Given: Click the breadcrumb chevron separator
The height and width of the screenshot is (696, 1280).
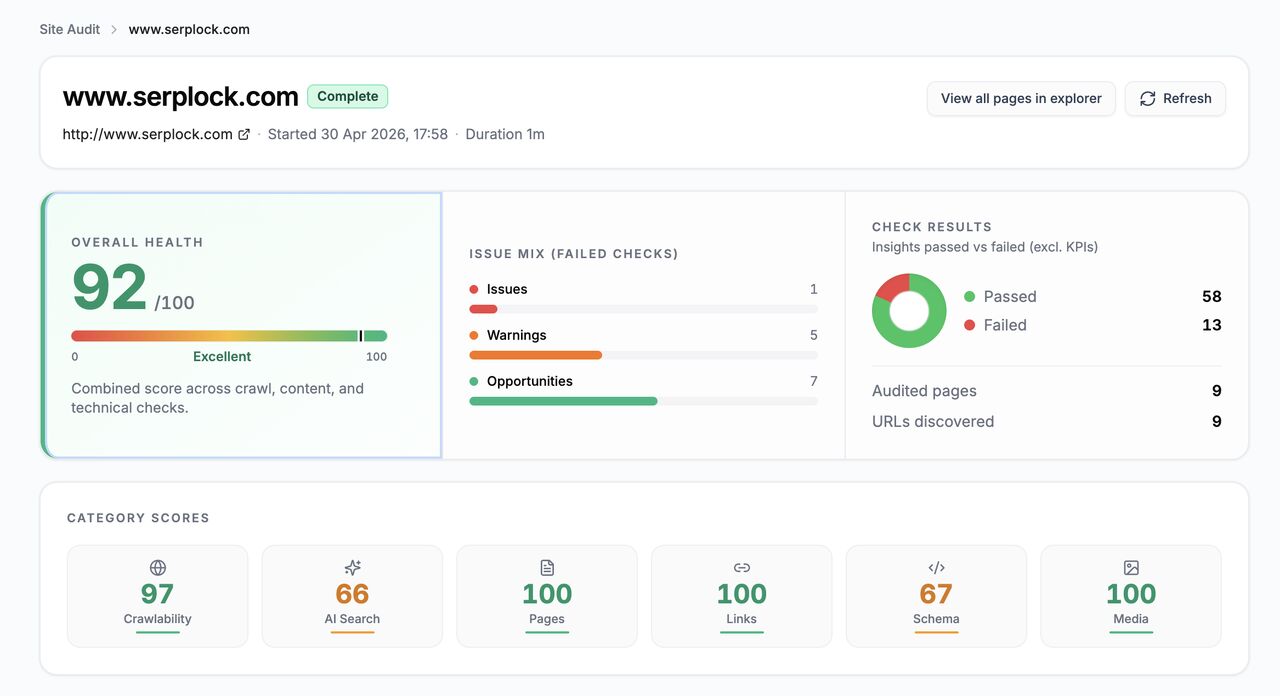Looking at the screenshot, I should [114, 29].
